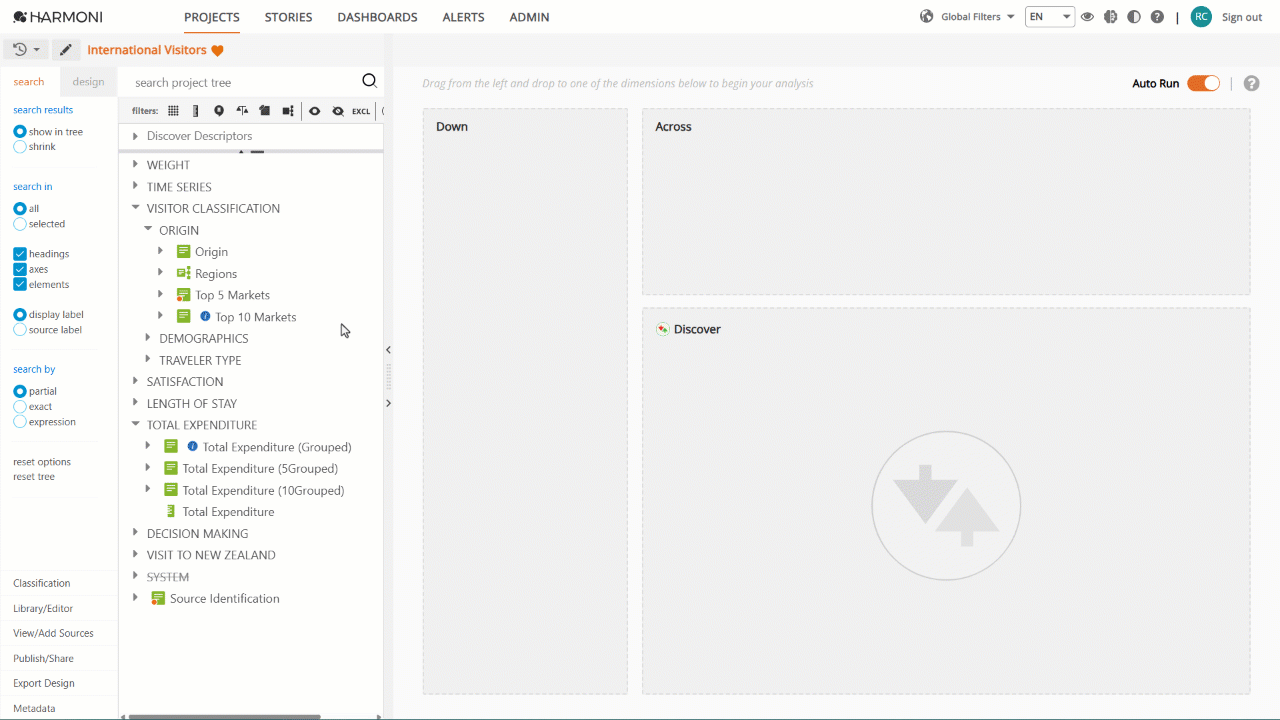
Task: Turn off the Auto Run switch
Action: click(x=1203, y=83)
